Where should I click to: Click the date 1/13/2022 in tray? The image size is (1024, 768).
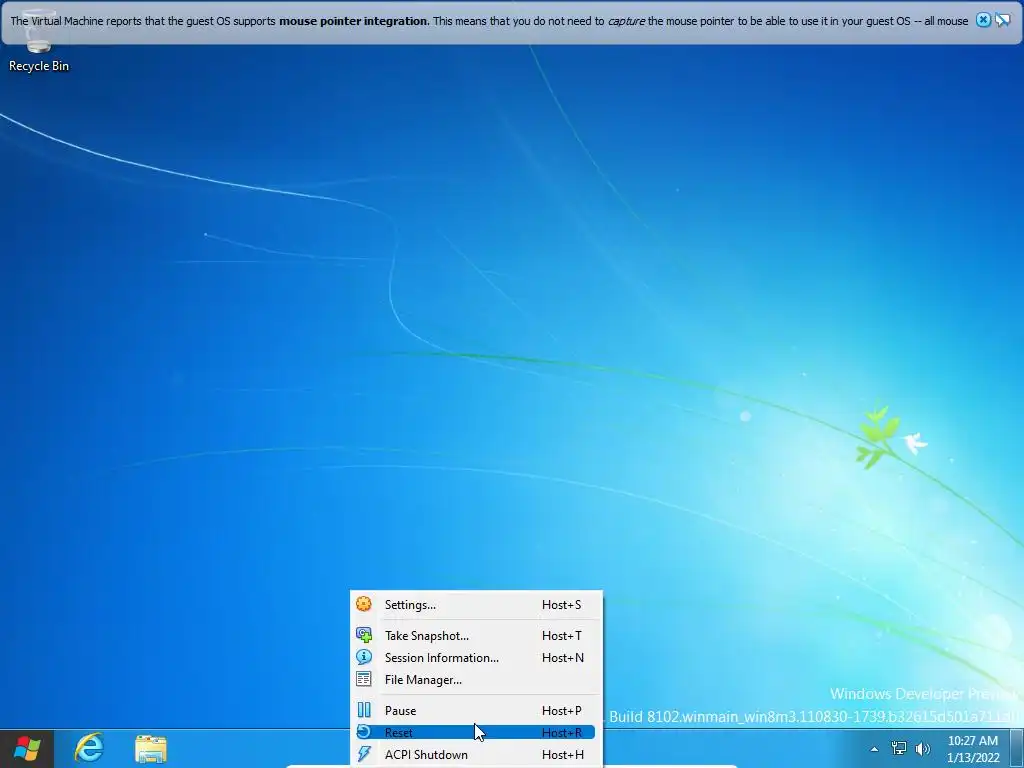coord(973,758)
